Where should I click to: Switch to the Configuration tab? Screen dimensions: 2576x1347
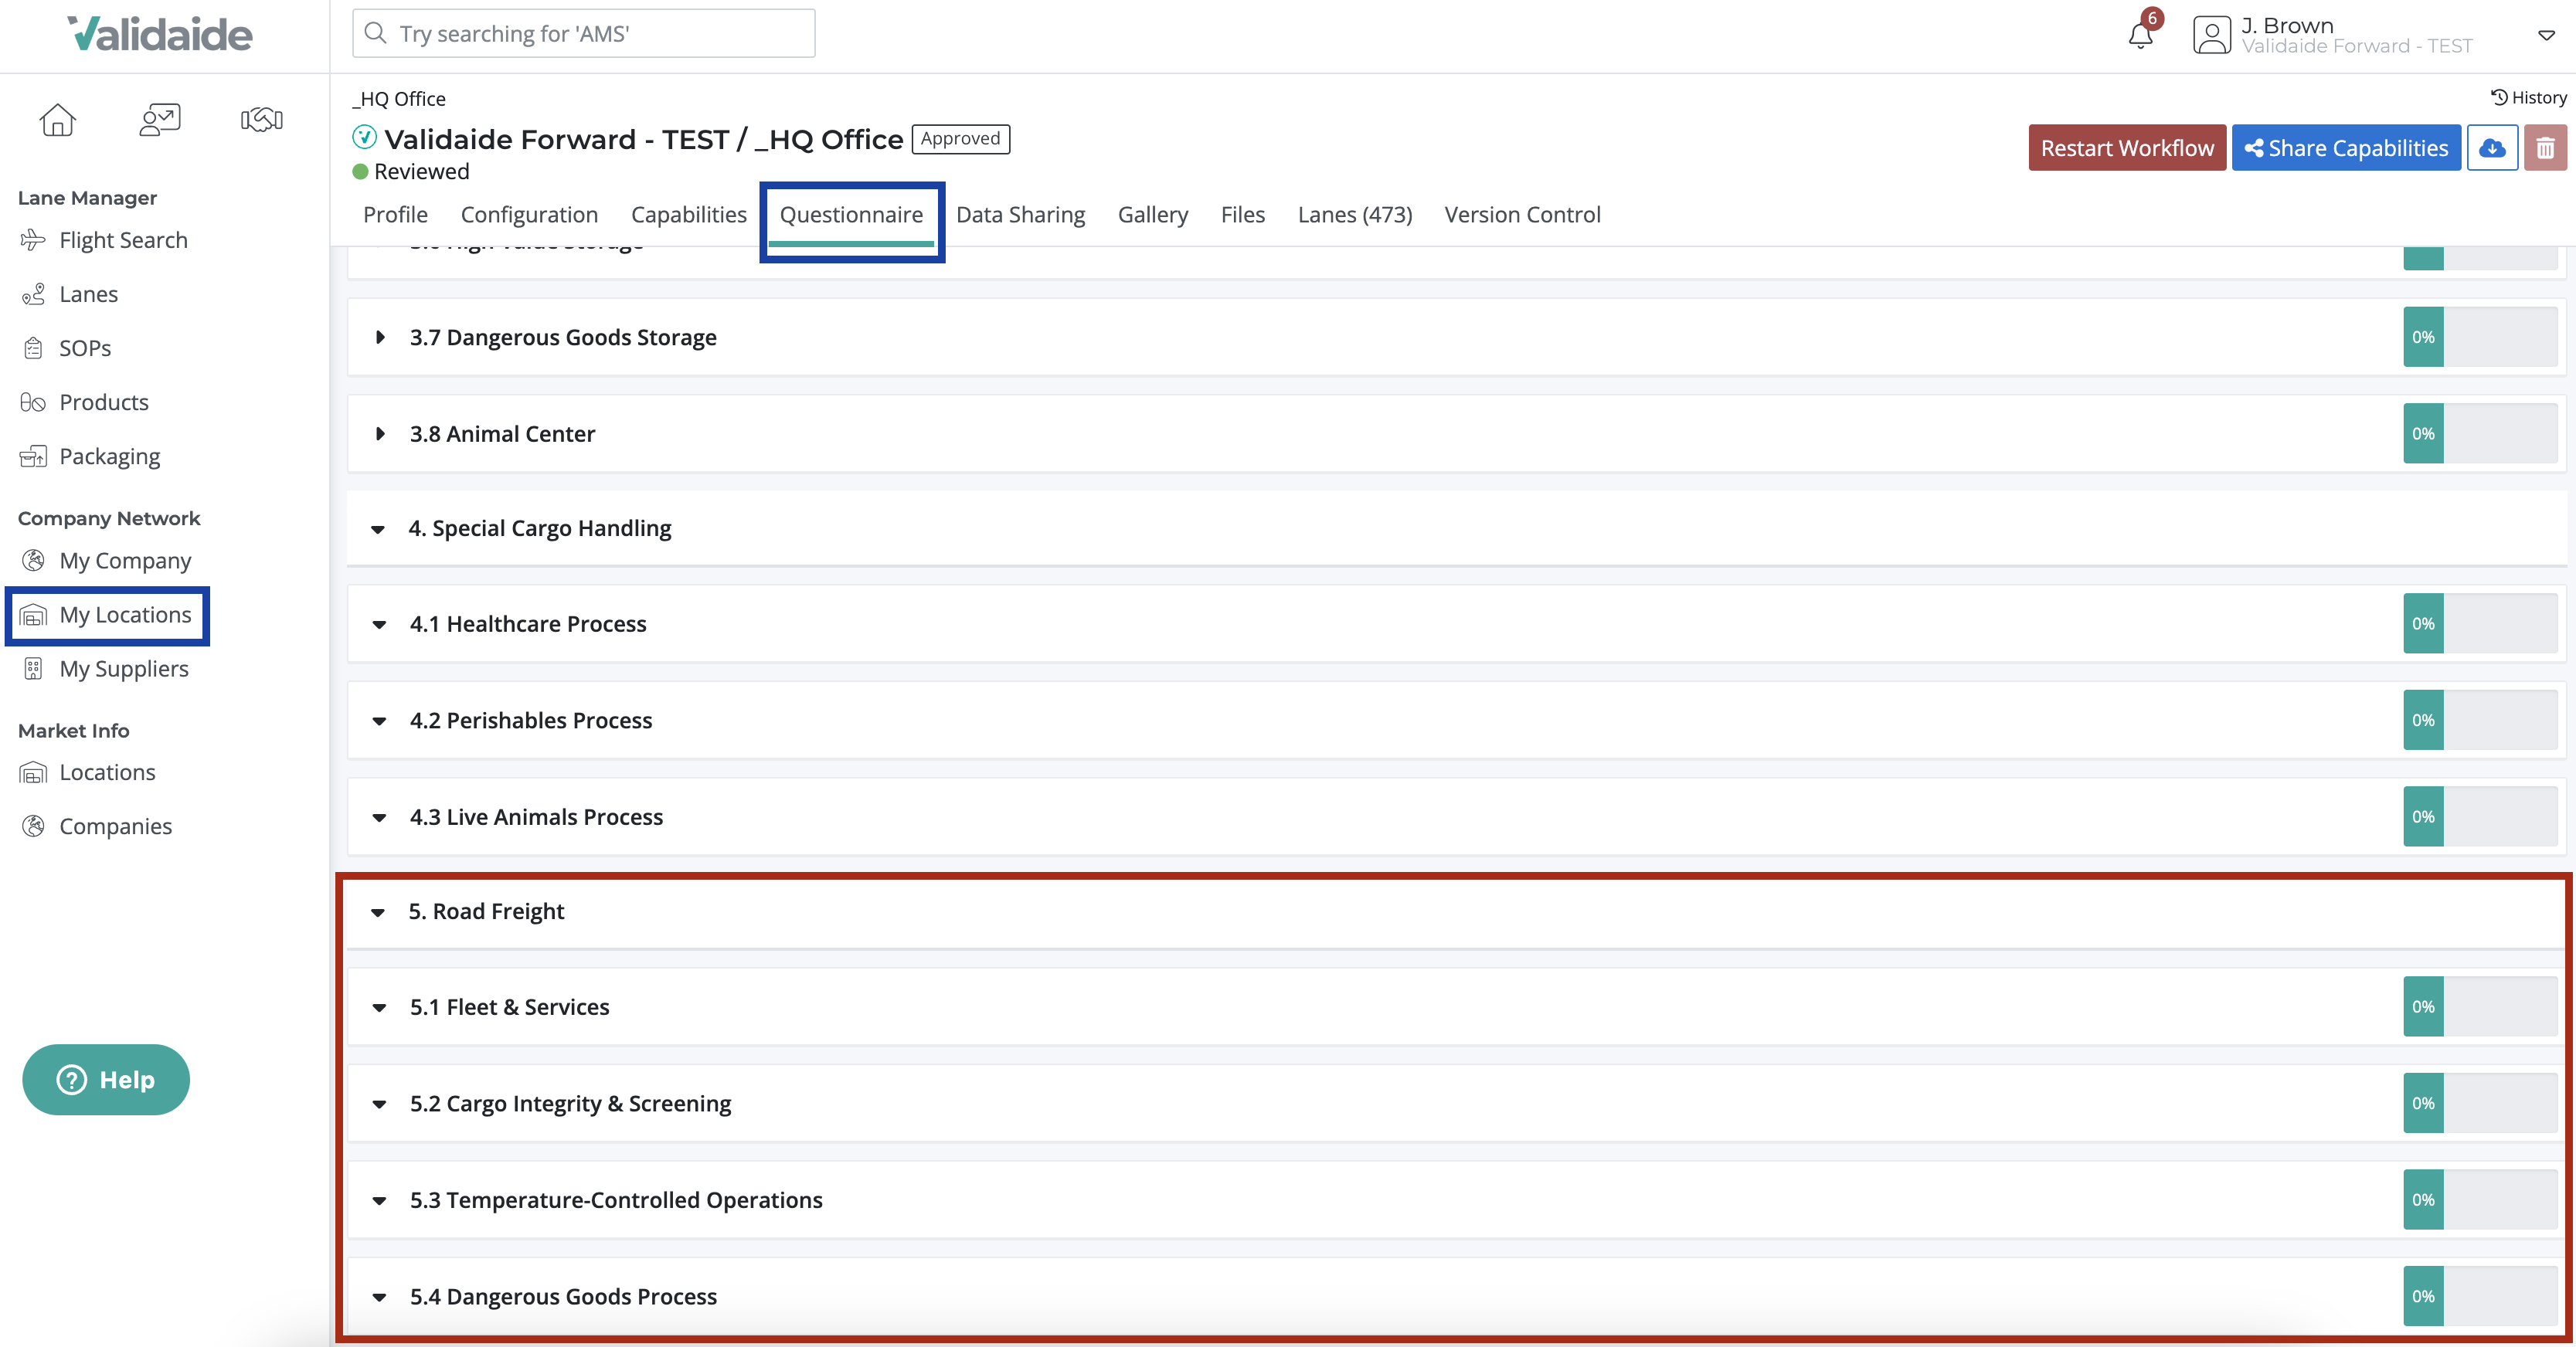click(529, 214)
